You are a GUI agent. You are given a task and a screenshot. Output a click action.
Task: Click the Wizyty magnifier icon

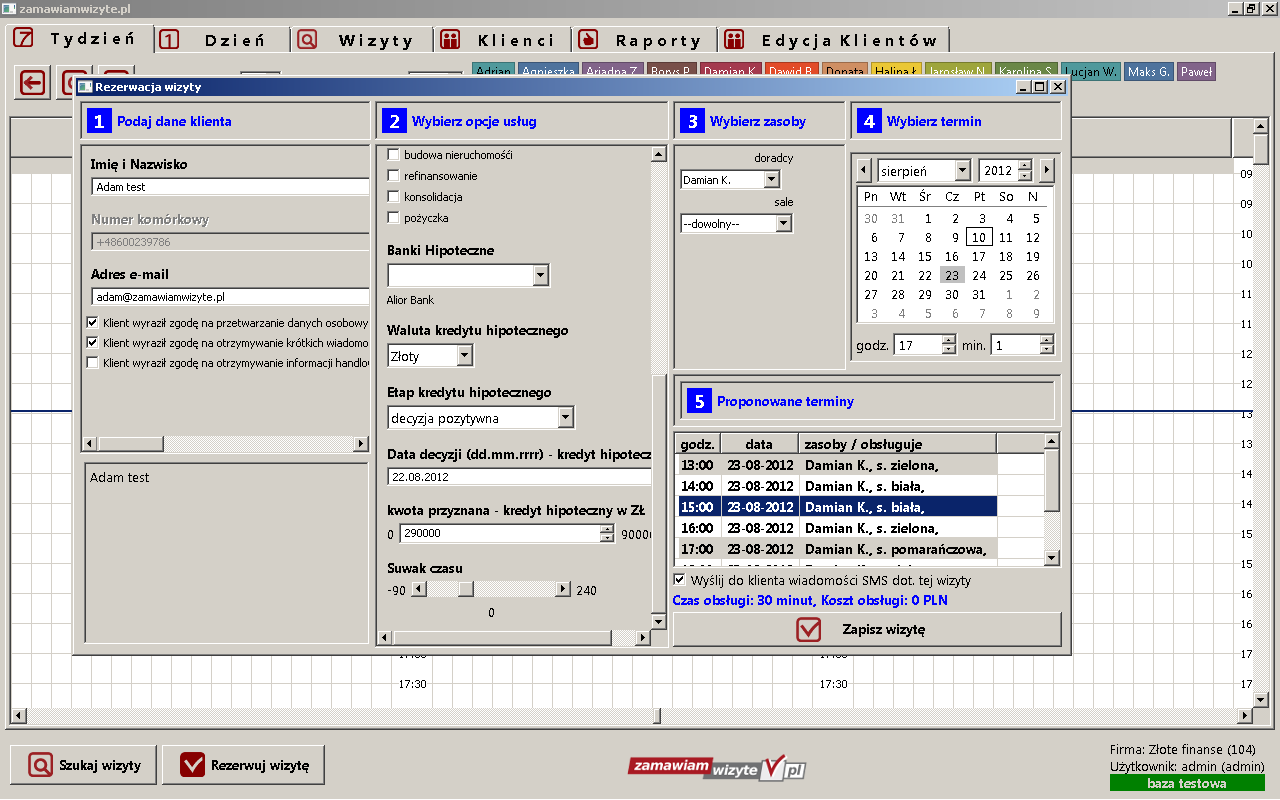point(308,40)
